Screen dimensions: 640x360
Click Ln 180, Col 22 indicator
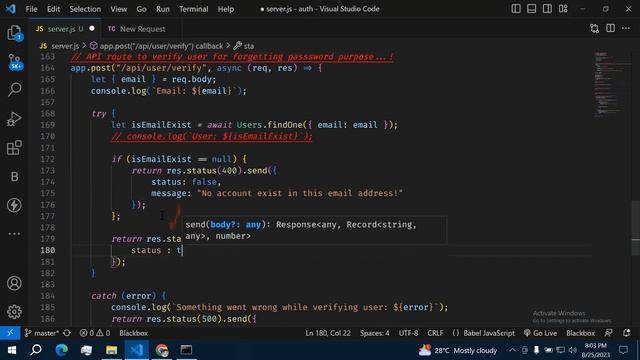tap(328, 333)
